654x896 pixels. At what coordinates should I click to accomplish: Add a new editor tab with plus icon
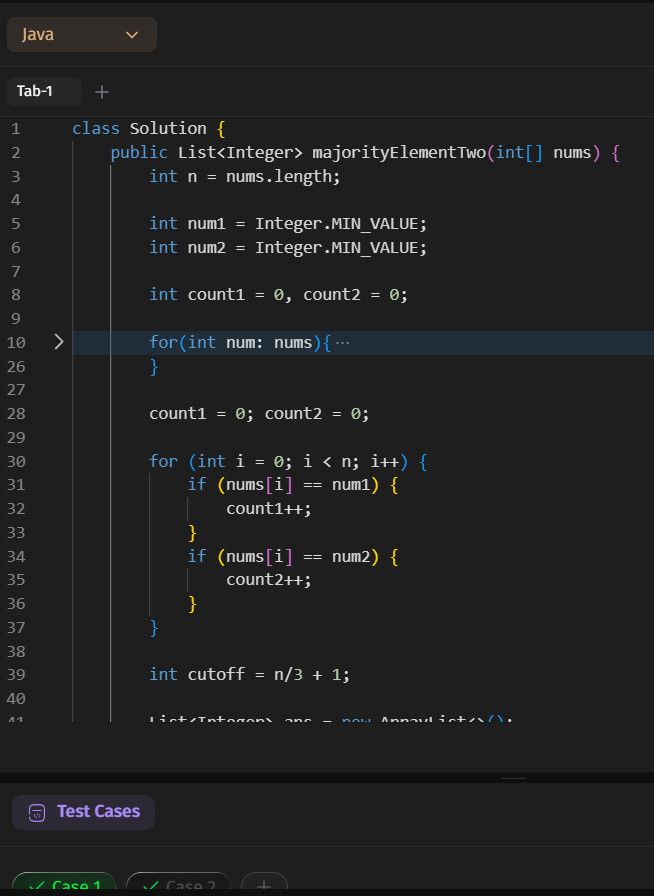point(102,92)
